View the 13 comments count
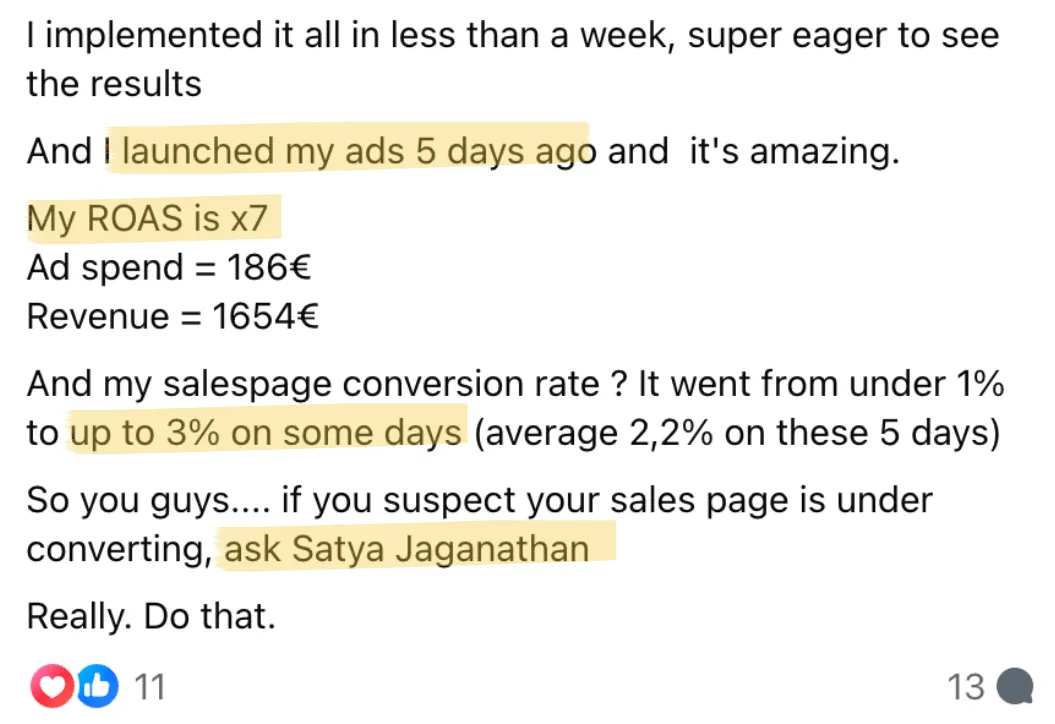 (x=966, y=687)
